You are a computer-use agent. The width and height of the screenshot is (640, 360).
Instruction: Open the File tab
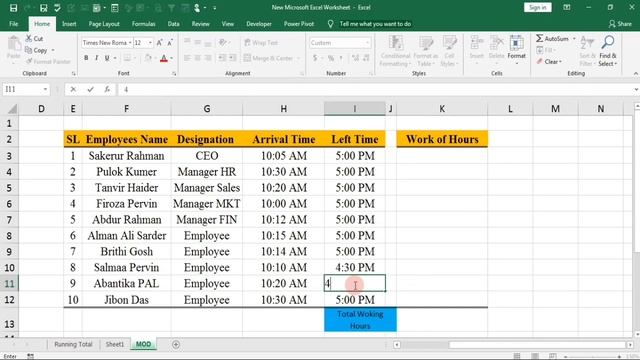pos(13,24)
